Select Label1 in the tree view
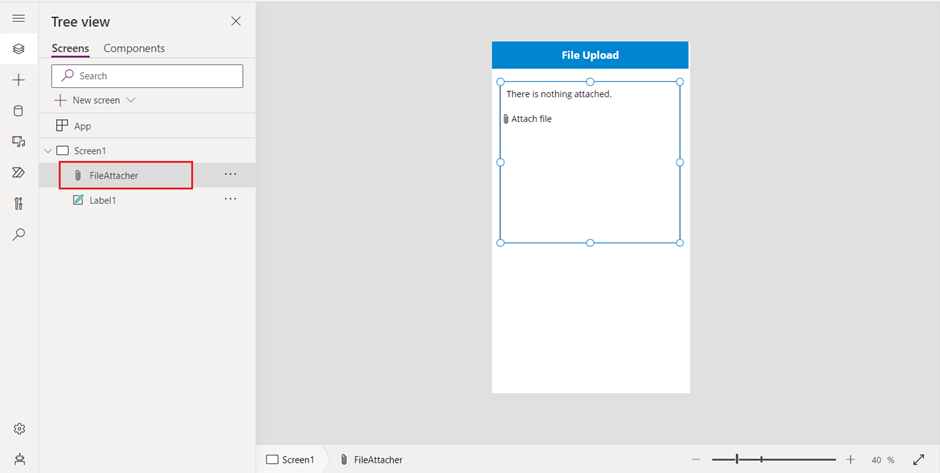The height and width of the screenshot is (473, 940). pos(102,200)
